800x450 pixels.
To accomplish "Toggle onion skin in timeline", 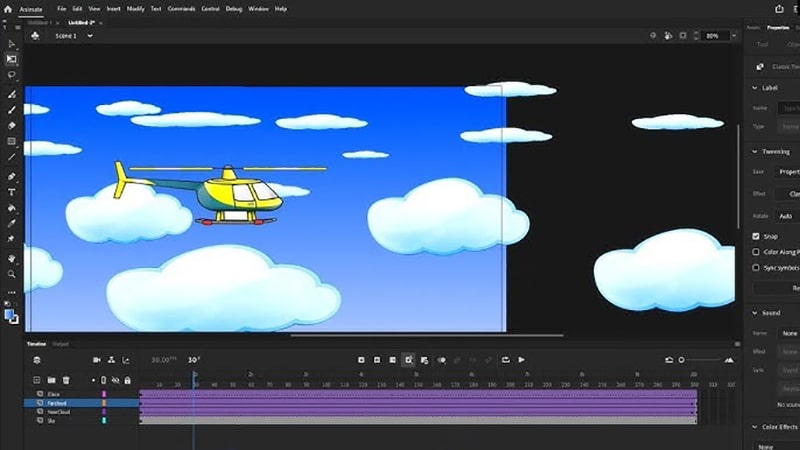I will tap(441, 360).
